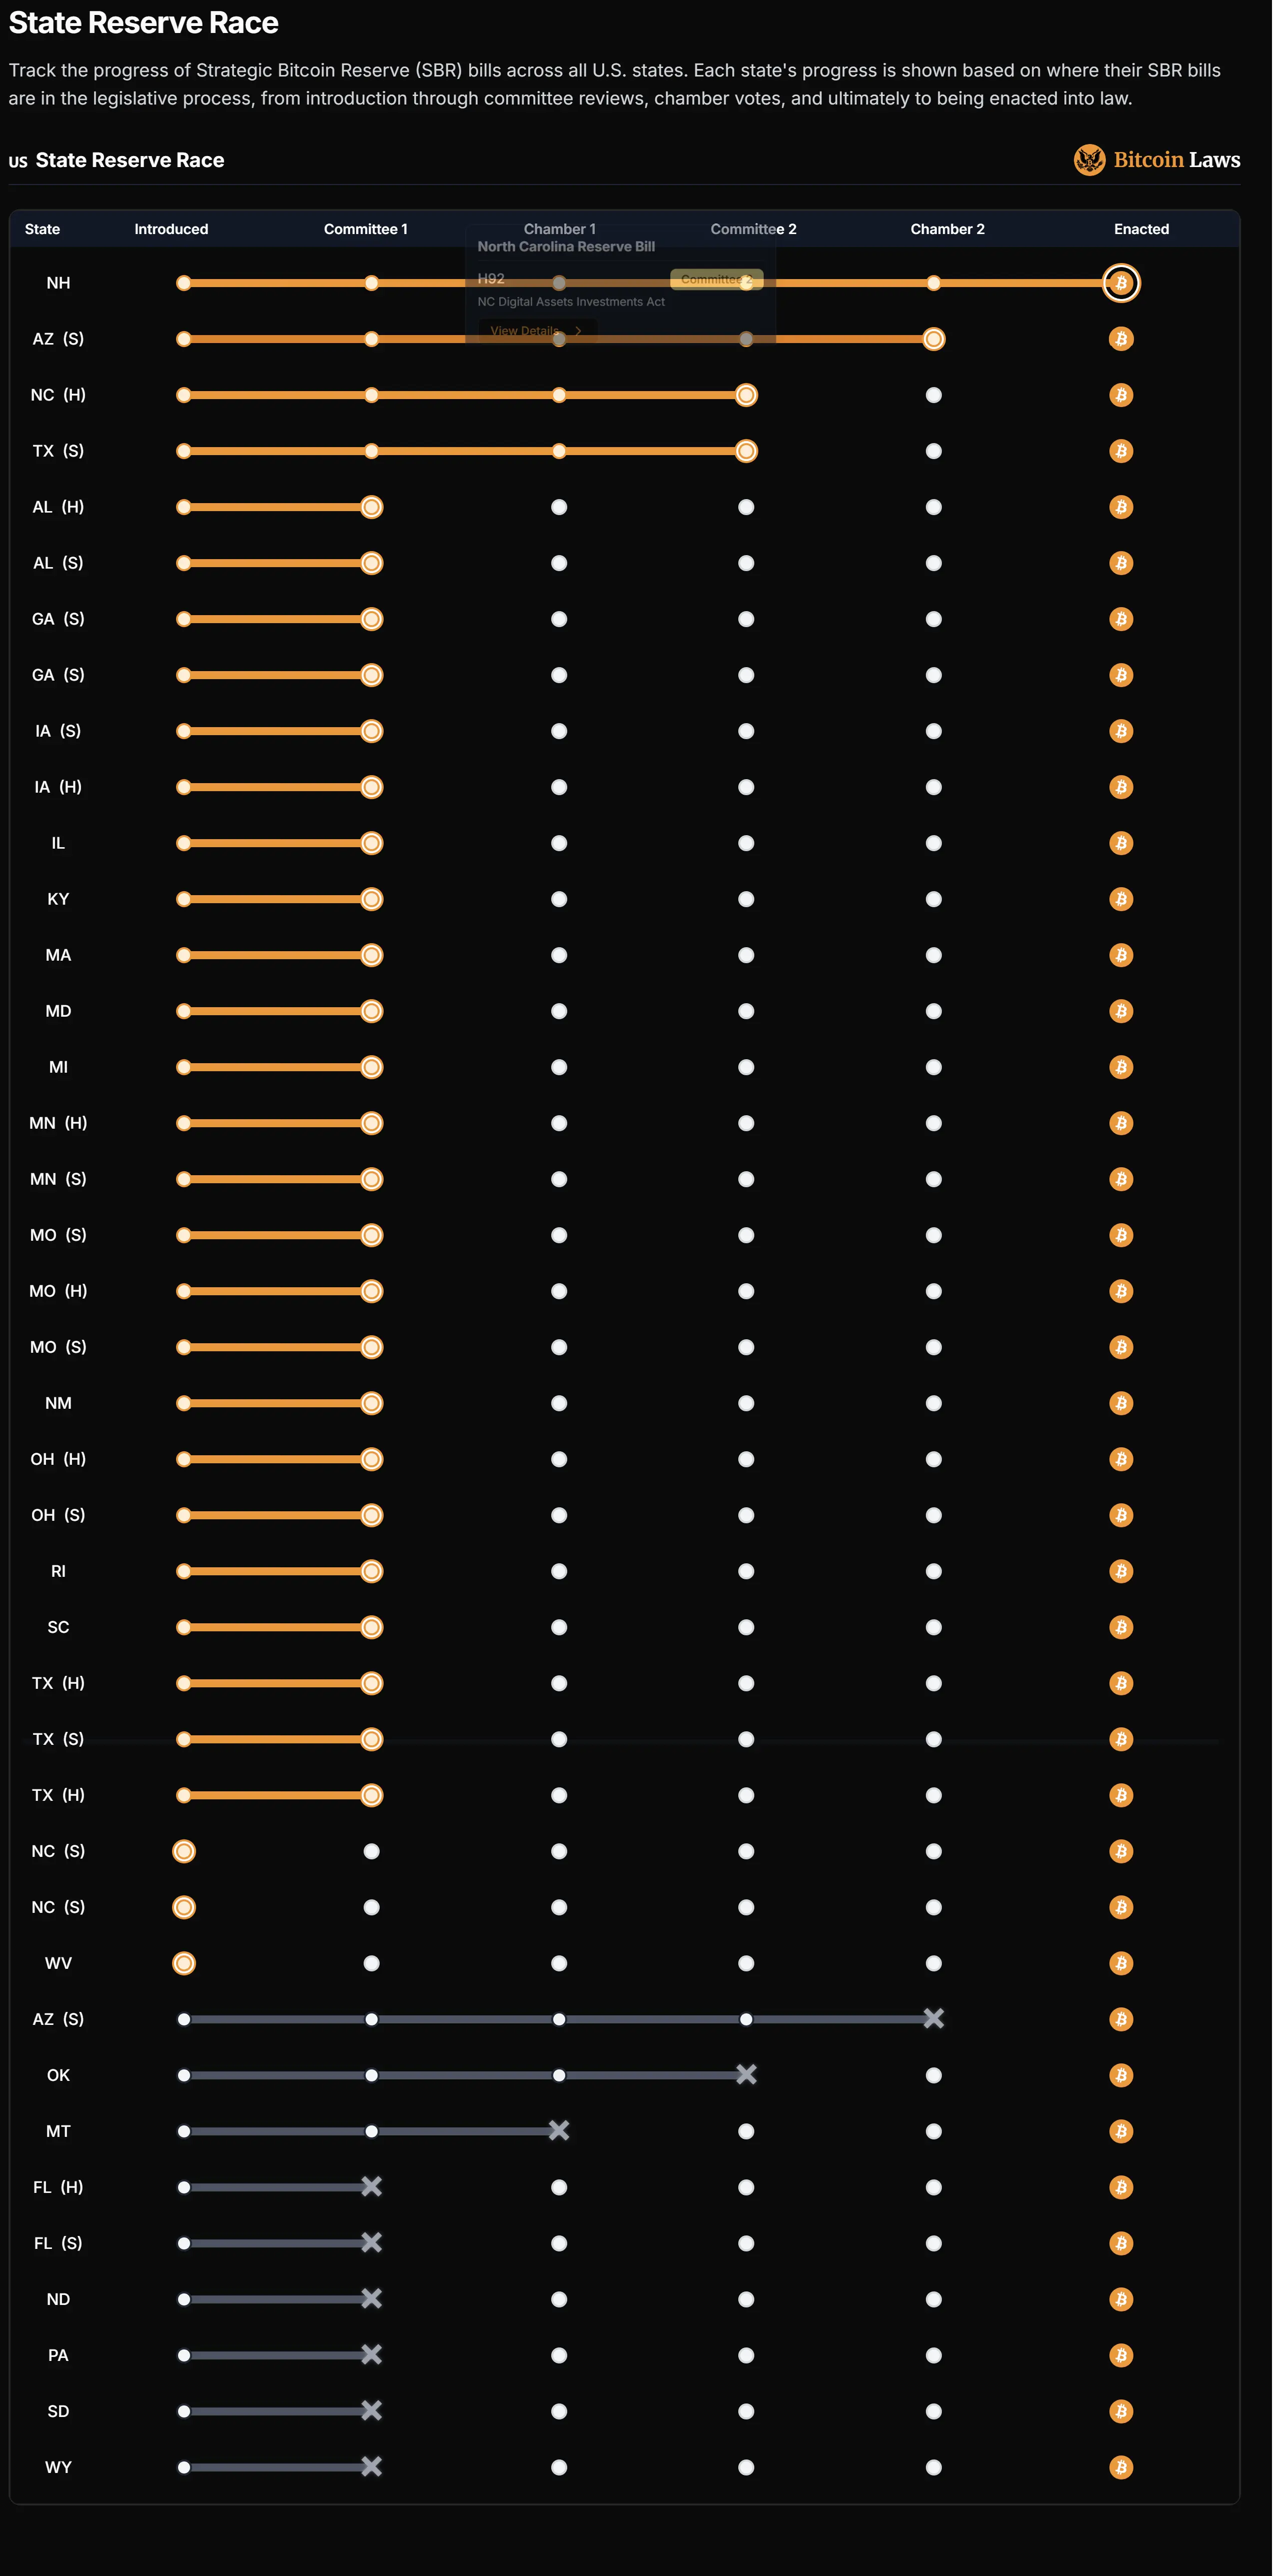Select the WV Introduced stage marker
This screenshot has width=1274, height=2576.
click(184, 1963)
